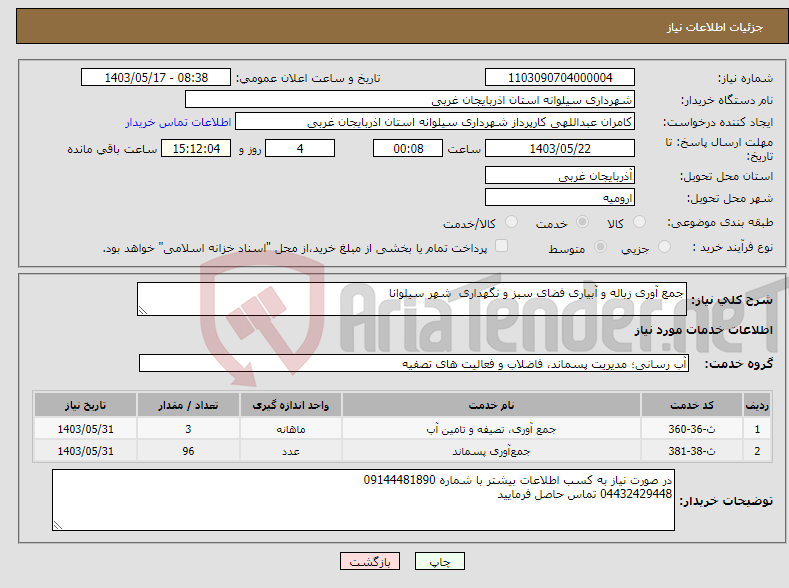Image resolution: width=789 pixels, height=588 pixels.
Task: Click the توضیحات خریدار notes textarea
Action: click(x=363, y=500)
